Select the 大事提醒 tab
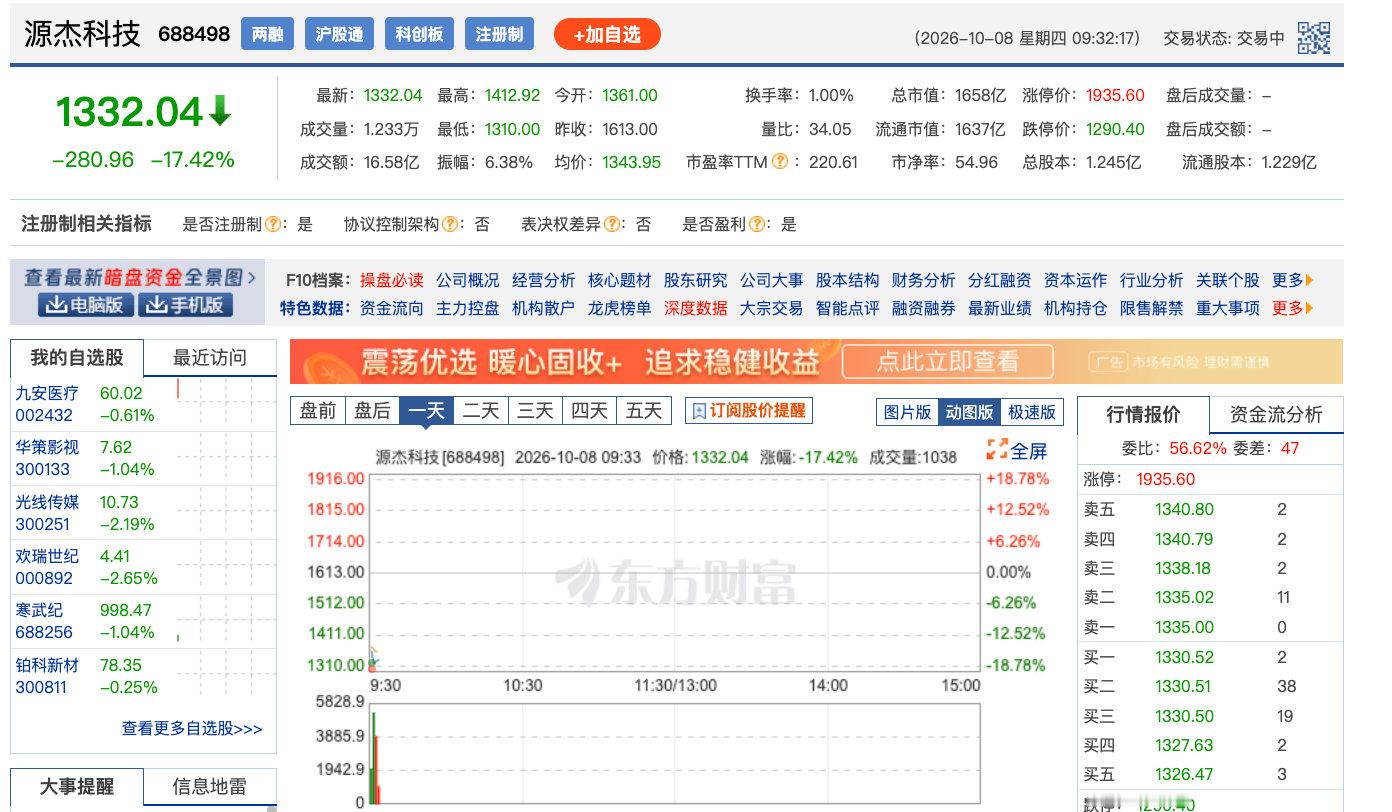This screenshot has width=1392, height=812. (77, 787)
